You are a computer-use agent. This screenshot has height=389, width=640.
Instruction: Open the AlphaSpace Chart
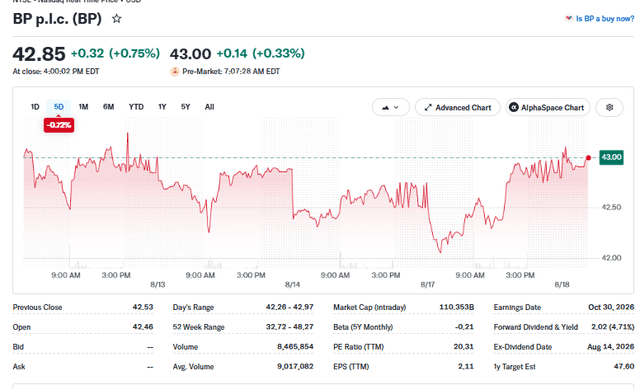tap(548, 107)
